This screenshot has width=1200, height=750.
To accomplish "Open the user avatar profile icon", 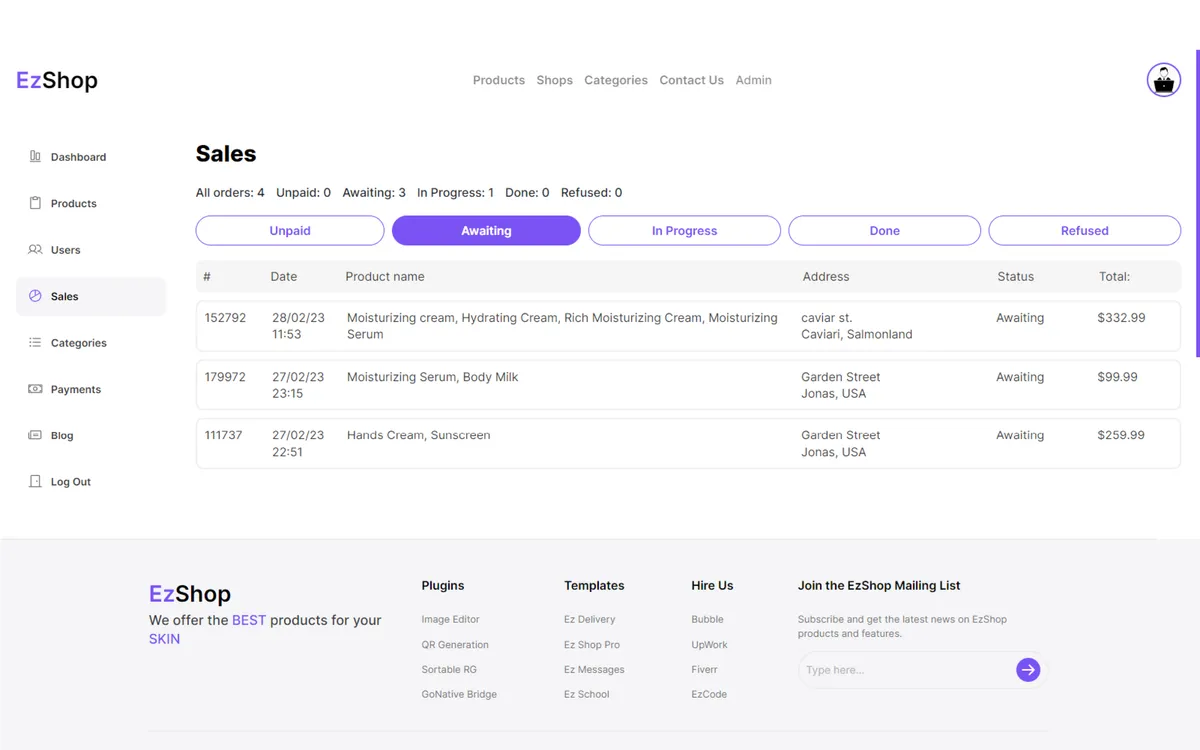I will tap(1163, 80).
